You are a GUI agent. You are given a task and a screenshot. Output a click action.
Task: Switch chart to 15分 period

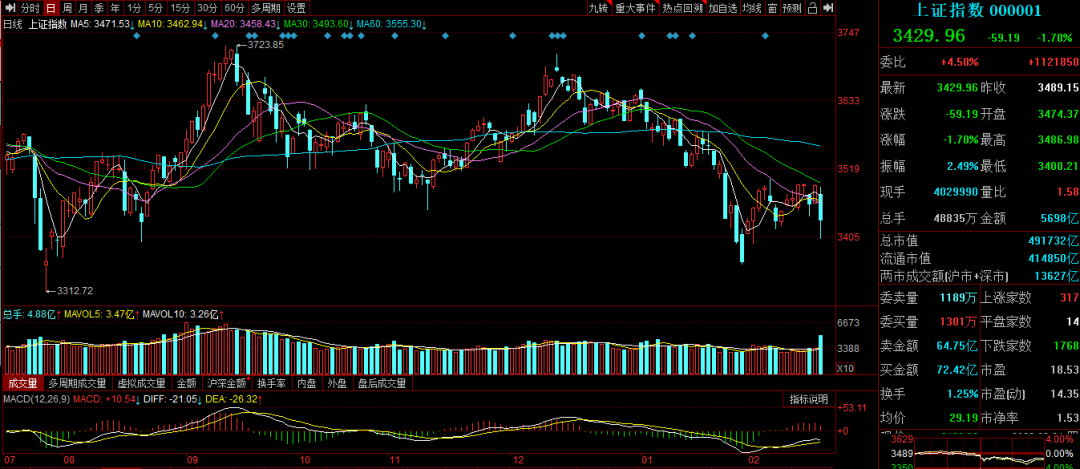(180, 8)
